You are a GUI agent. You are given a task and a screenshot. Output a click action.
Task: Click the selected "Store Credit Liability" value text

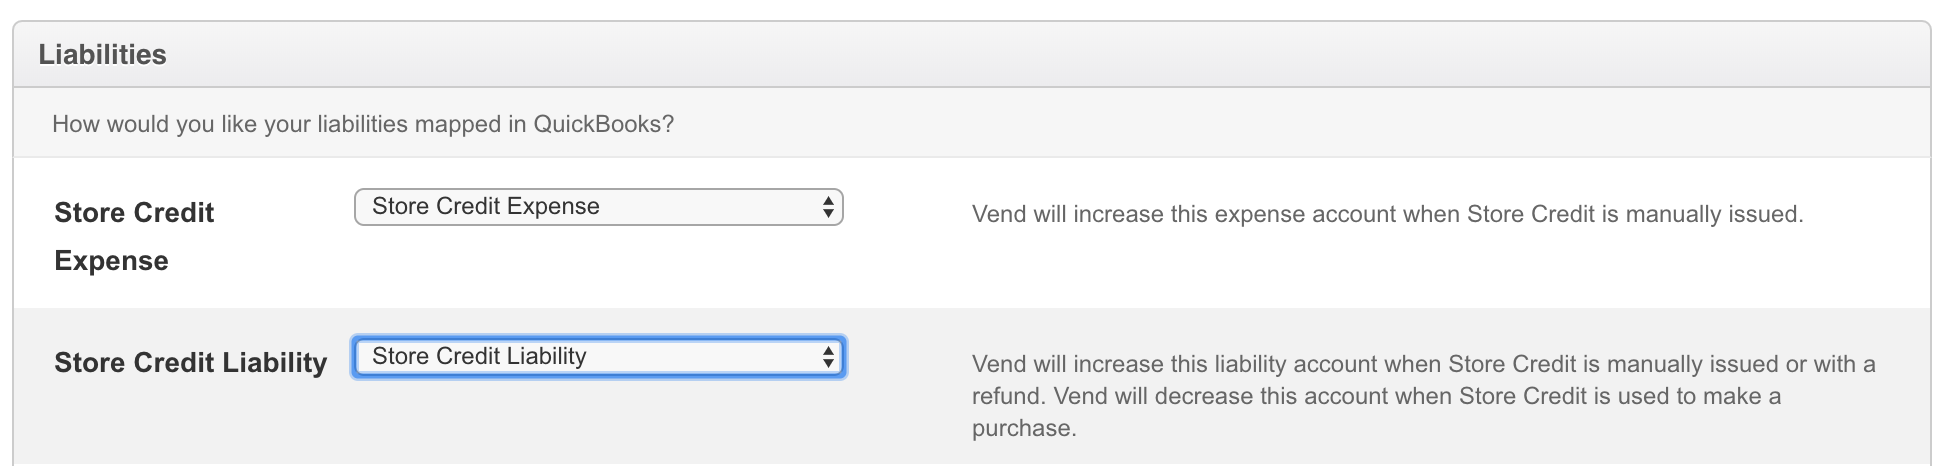coord(479,357)
